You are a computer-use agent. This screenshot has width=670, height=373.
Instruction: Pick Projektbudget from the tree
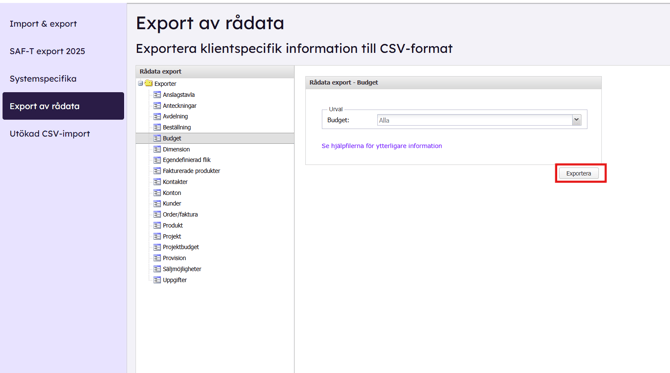(x=181, y=247)
